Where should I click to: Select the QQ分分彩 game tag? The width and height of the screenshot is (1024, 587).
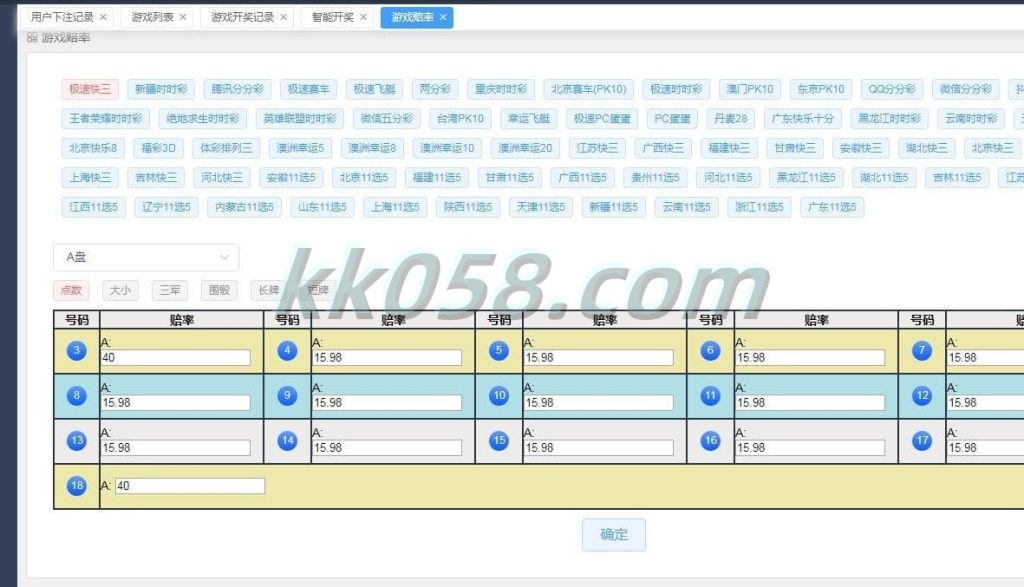[x=892, y=89]
